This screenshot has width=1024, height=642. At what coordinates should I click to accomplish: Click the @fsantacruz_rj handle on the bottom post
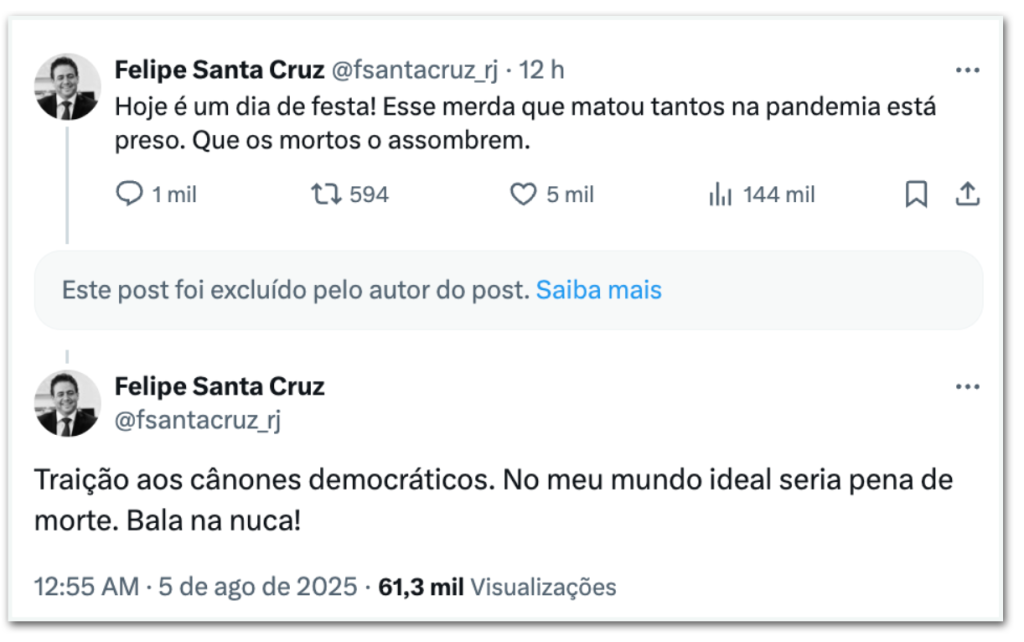(198, 421)
